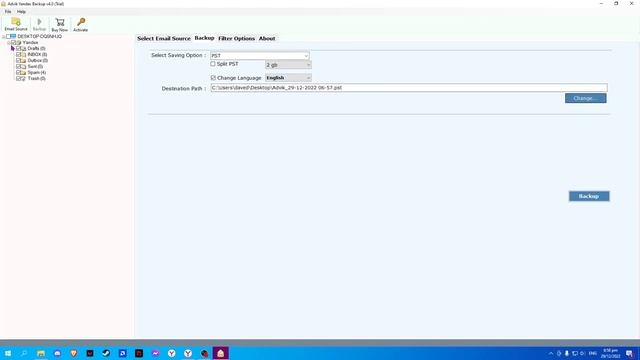Select the INBOX folder label
The image size is (640, 360).
pos(37,54)
